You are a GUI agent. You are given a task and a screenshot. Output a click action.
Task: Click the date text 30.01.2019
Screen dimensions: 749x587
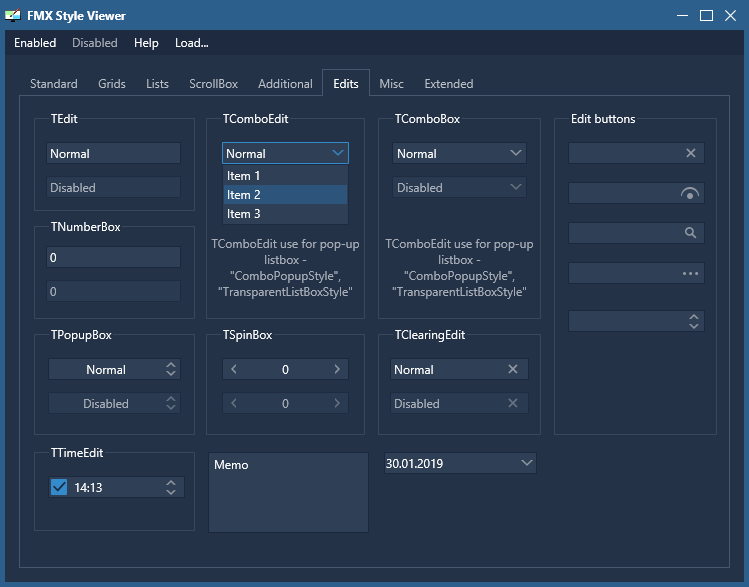tap(414, 463)
